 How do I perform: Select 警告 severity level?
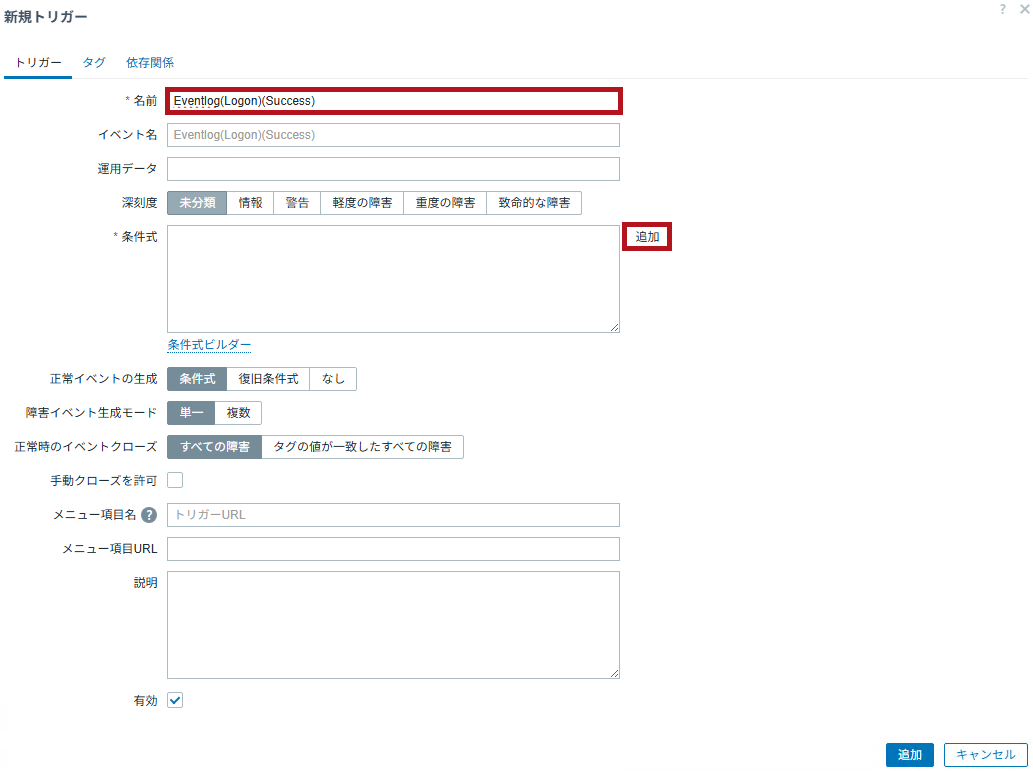point(297,203)
